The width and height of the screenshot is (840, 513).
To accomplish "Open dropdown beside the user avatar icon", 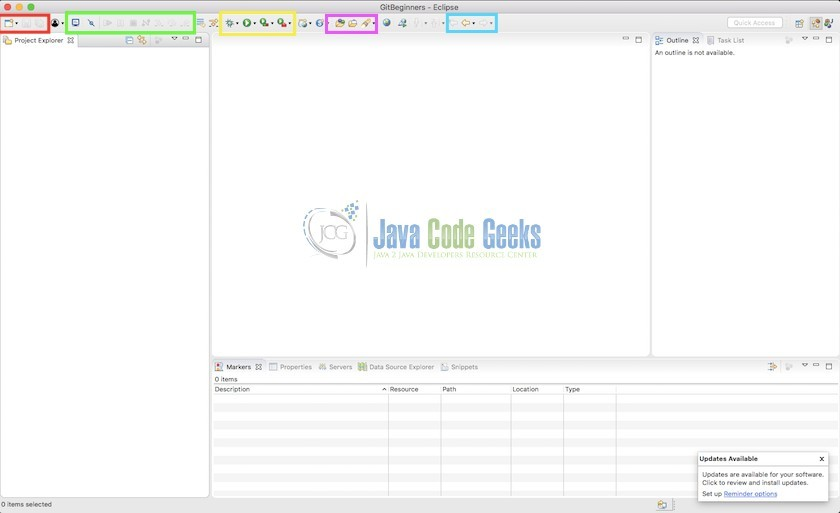I will tap(63, 23).
